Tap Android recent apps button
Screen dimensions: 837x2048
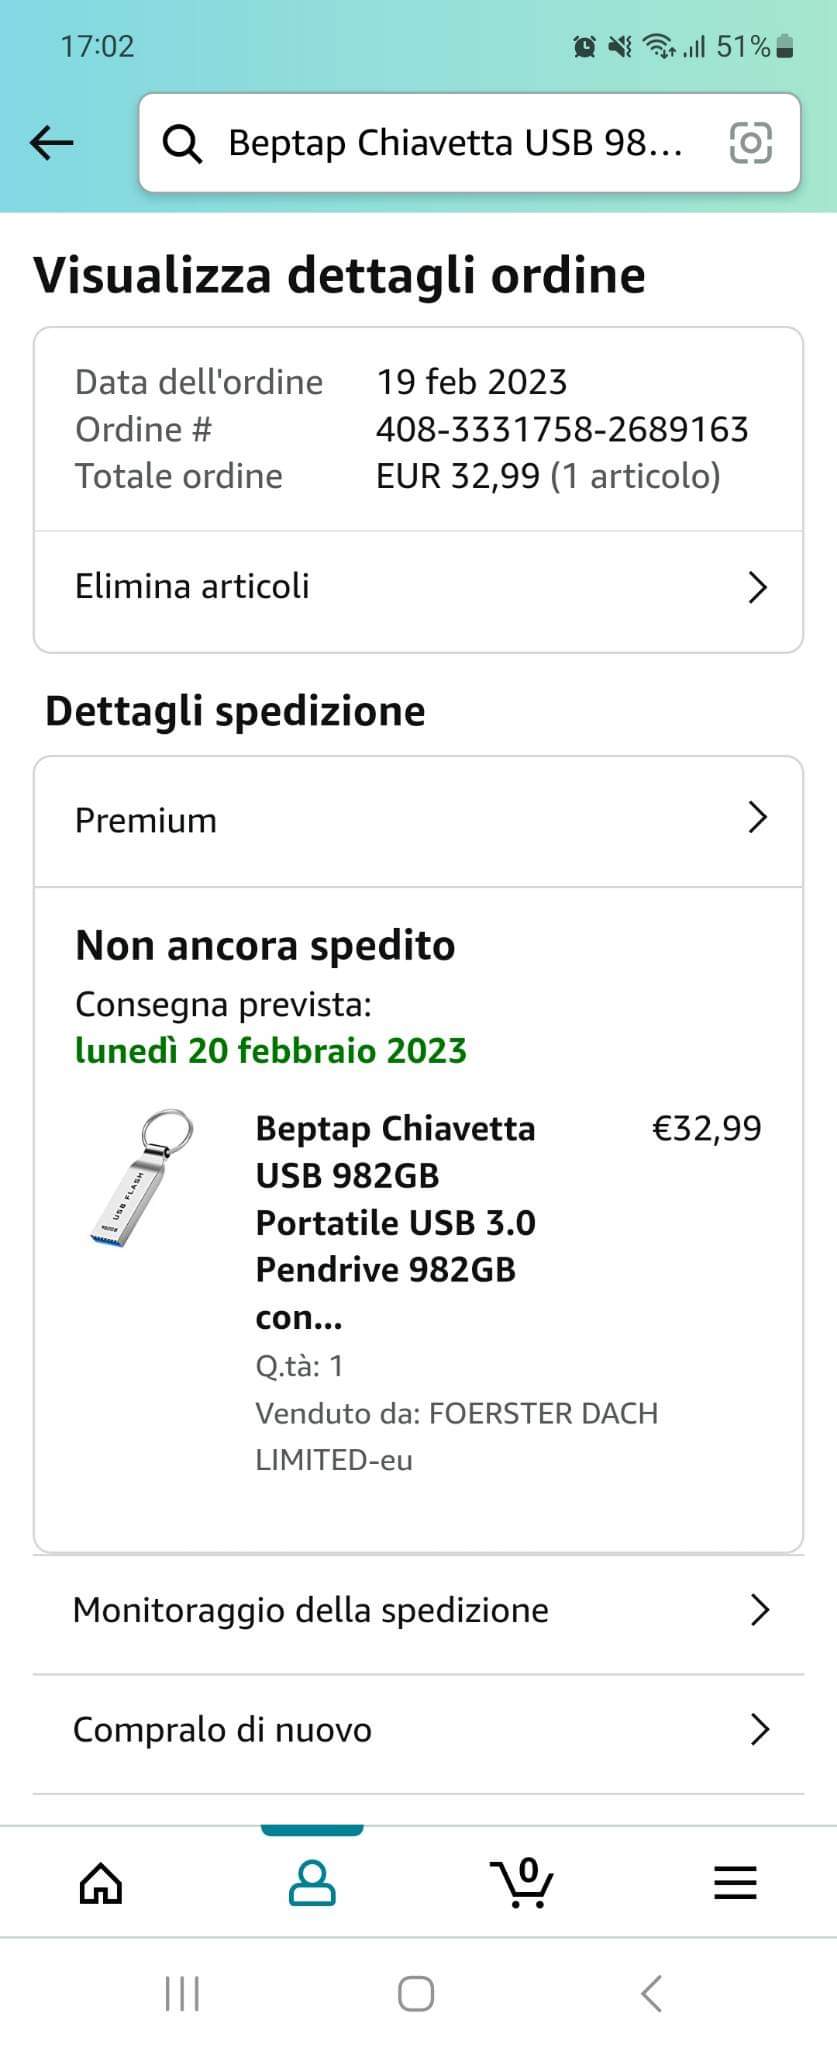(182, 1994)
